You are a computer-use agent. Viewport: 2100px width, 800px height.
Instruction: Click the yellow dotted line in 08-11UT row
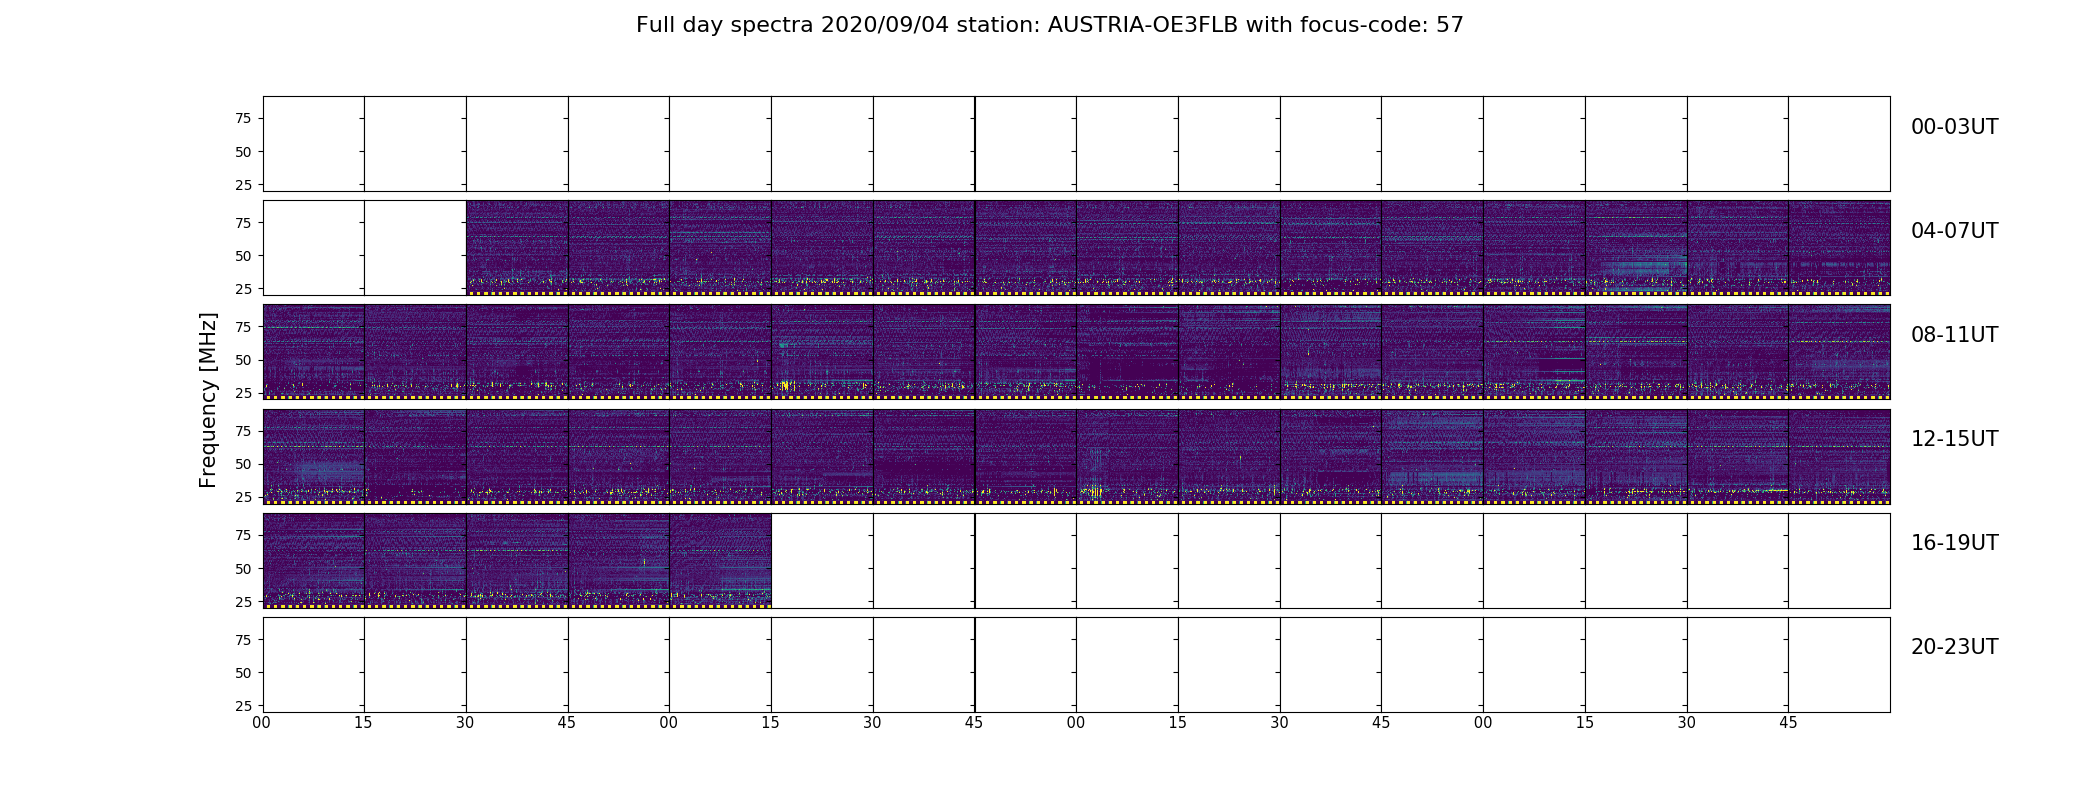(x=1077, y=397)
